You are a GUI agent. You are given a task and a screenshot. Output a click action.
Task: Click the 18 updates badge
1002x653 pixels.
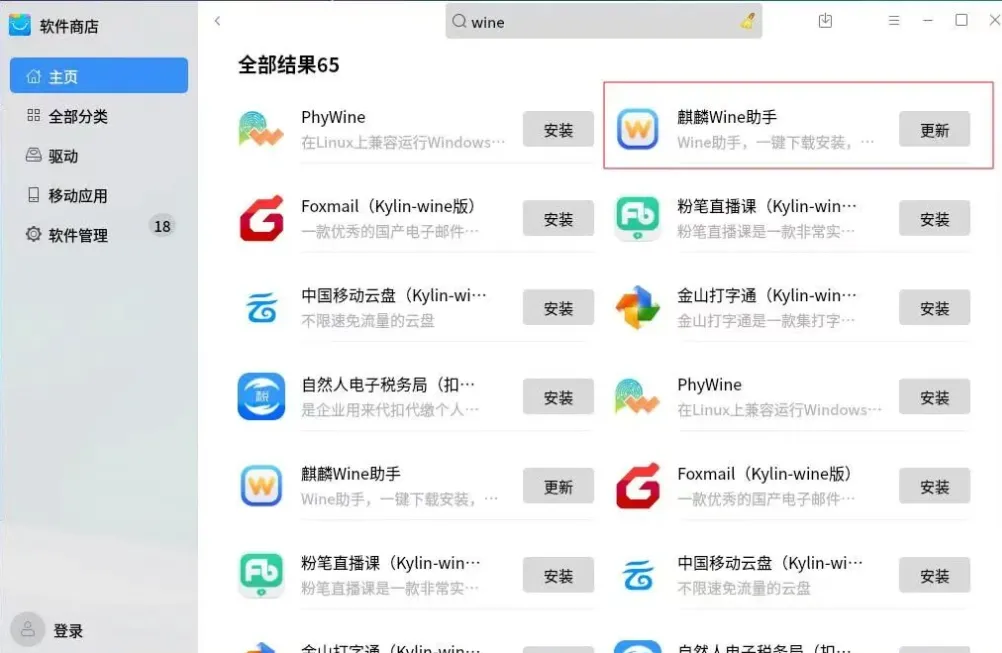(162, 226)
